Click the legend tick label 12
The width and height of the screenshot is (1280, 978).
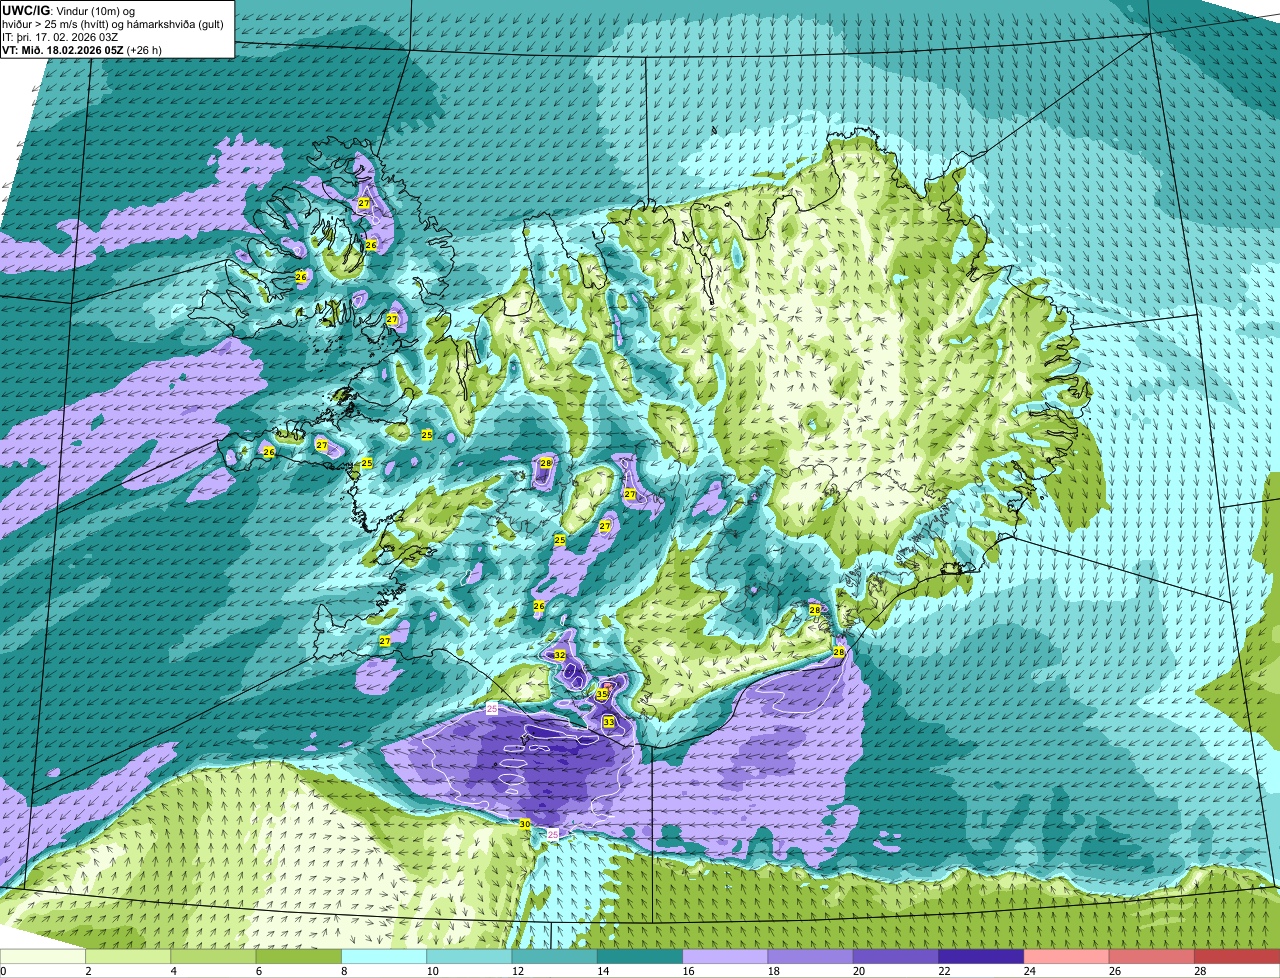pyautogui.click(x=517, y=971)
